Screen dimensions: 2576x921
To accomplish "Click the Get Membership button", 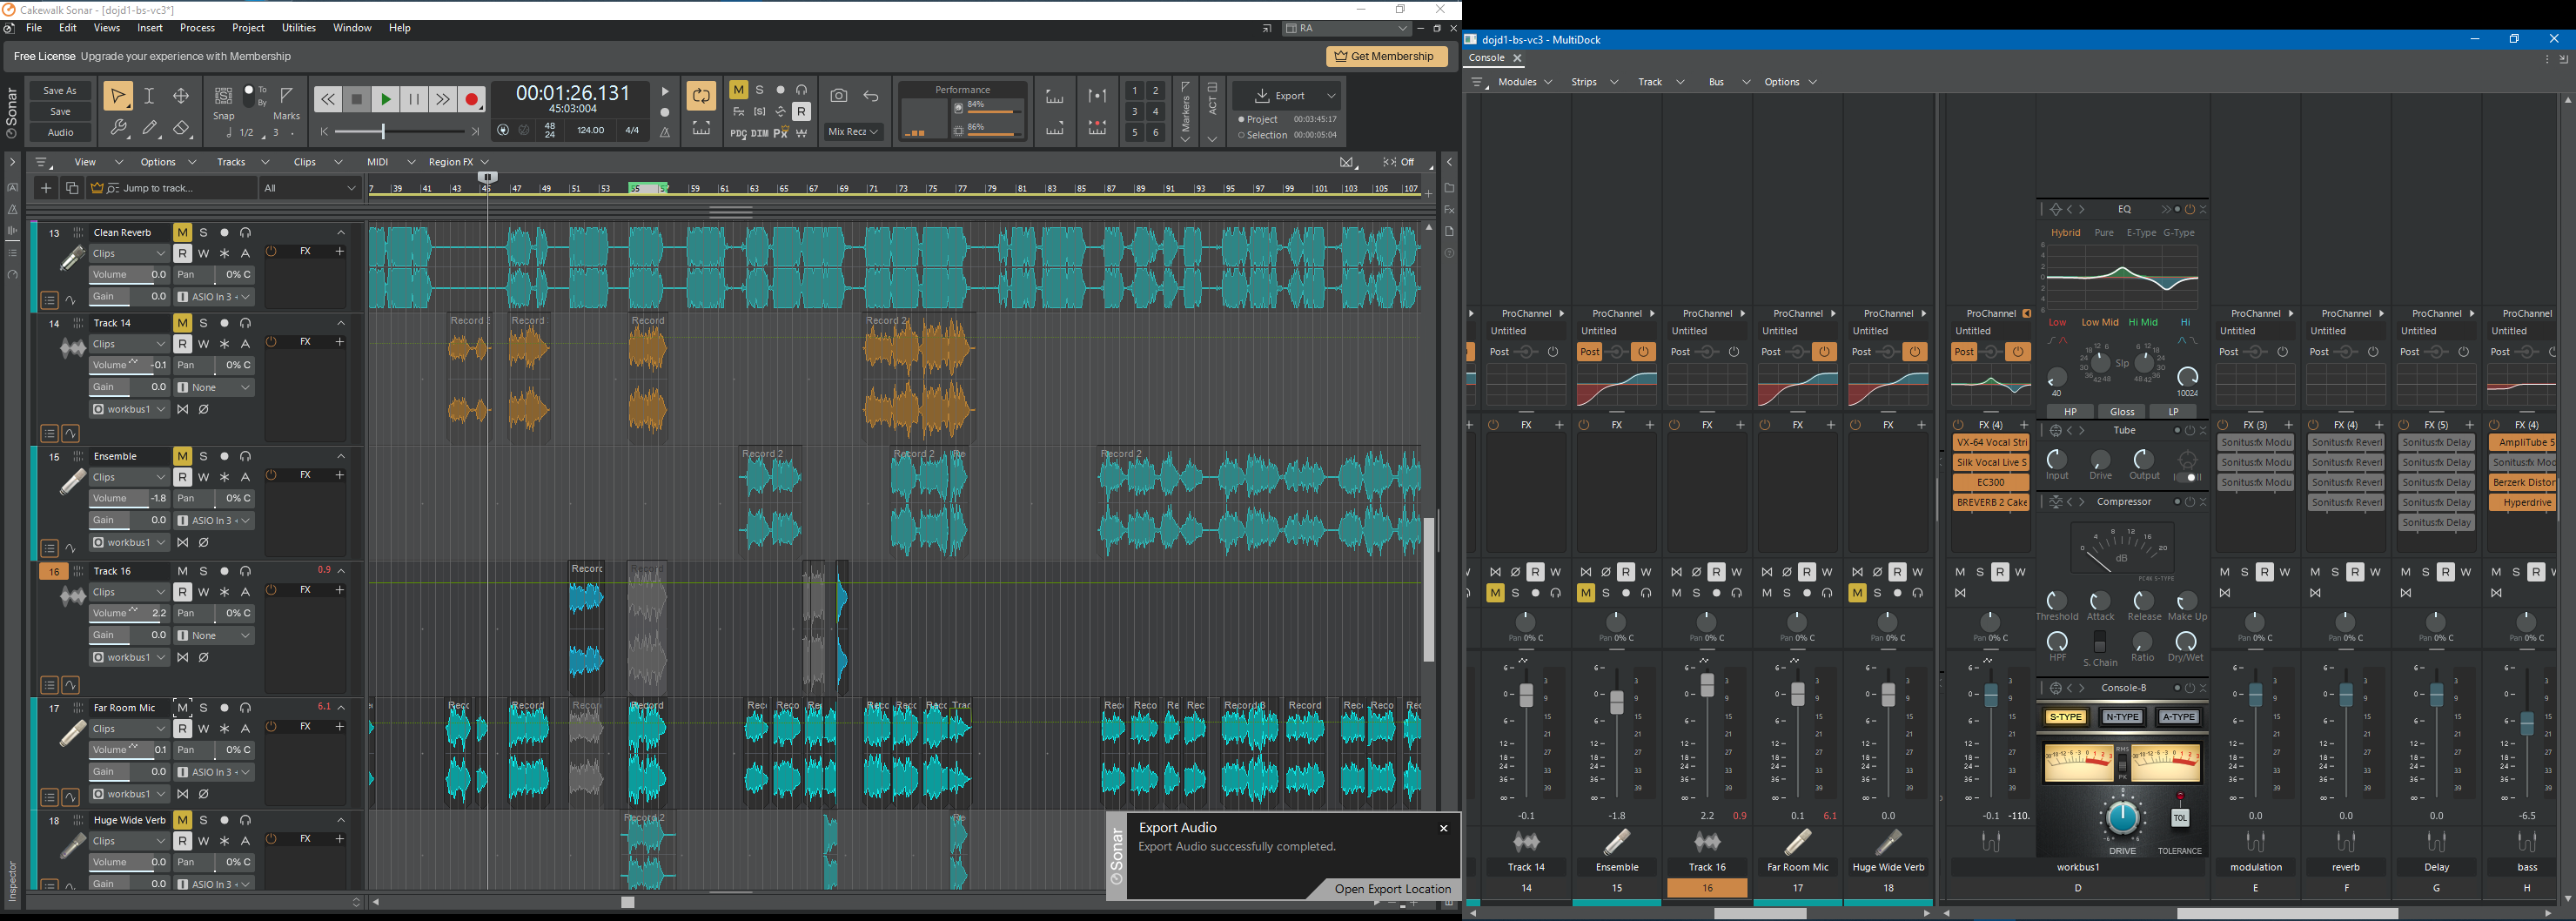I will tap(1386, 56).
